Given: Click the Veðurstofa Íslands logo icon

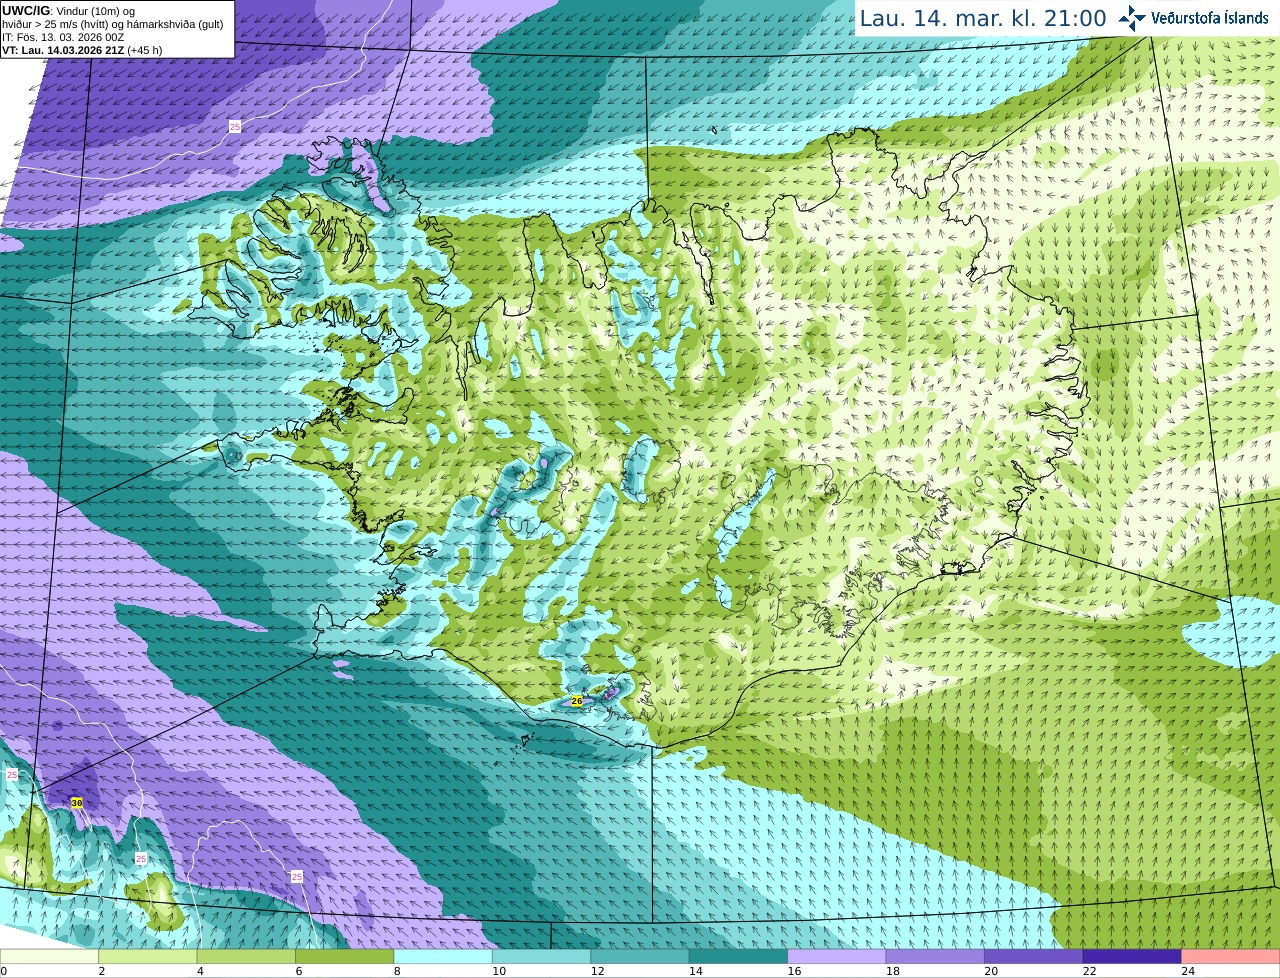Looking at the screenshot, I should tap(1132, 18).
